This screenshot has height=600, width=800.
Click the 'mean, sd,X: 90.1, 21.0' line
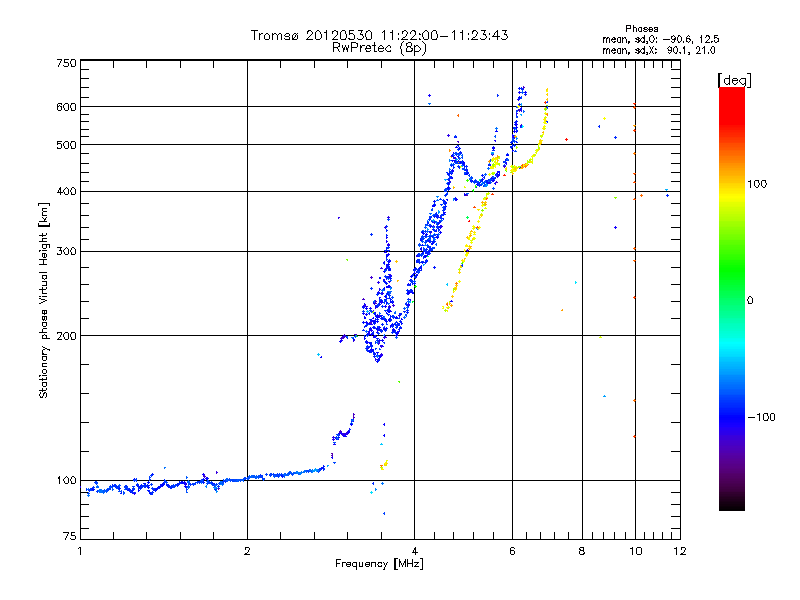pos(659,50)
